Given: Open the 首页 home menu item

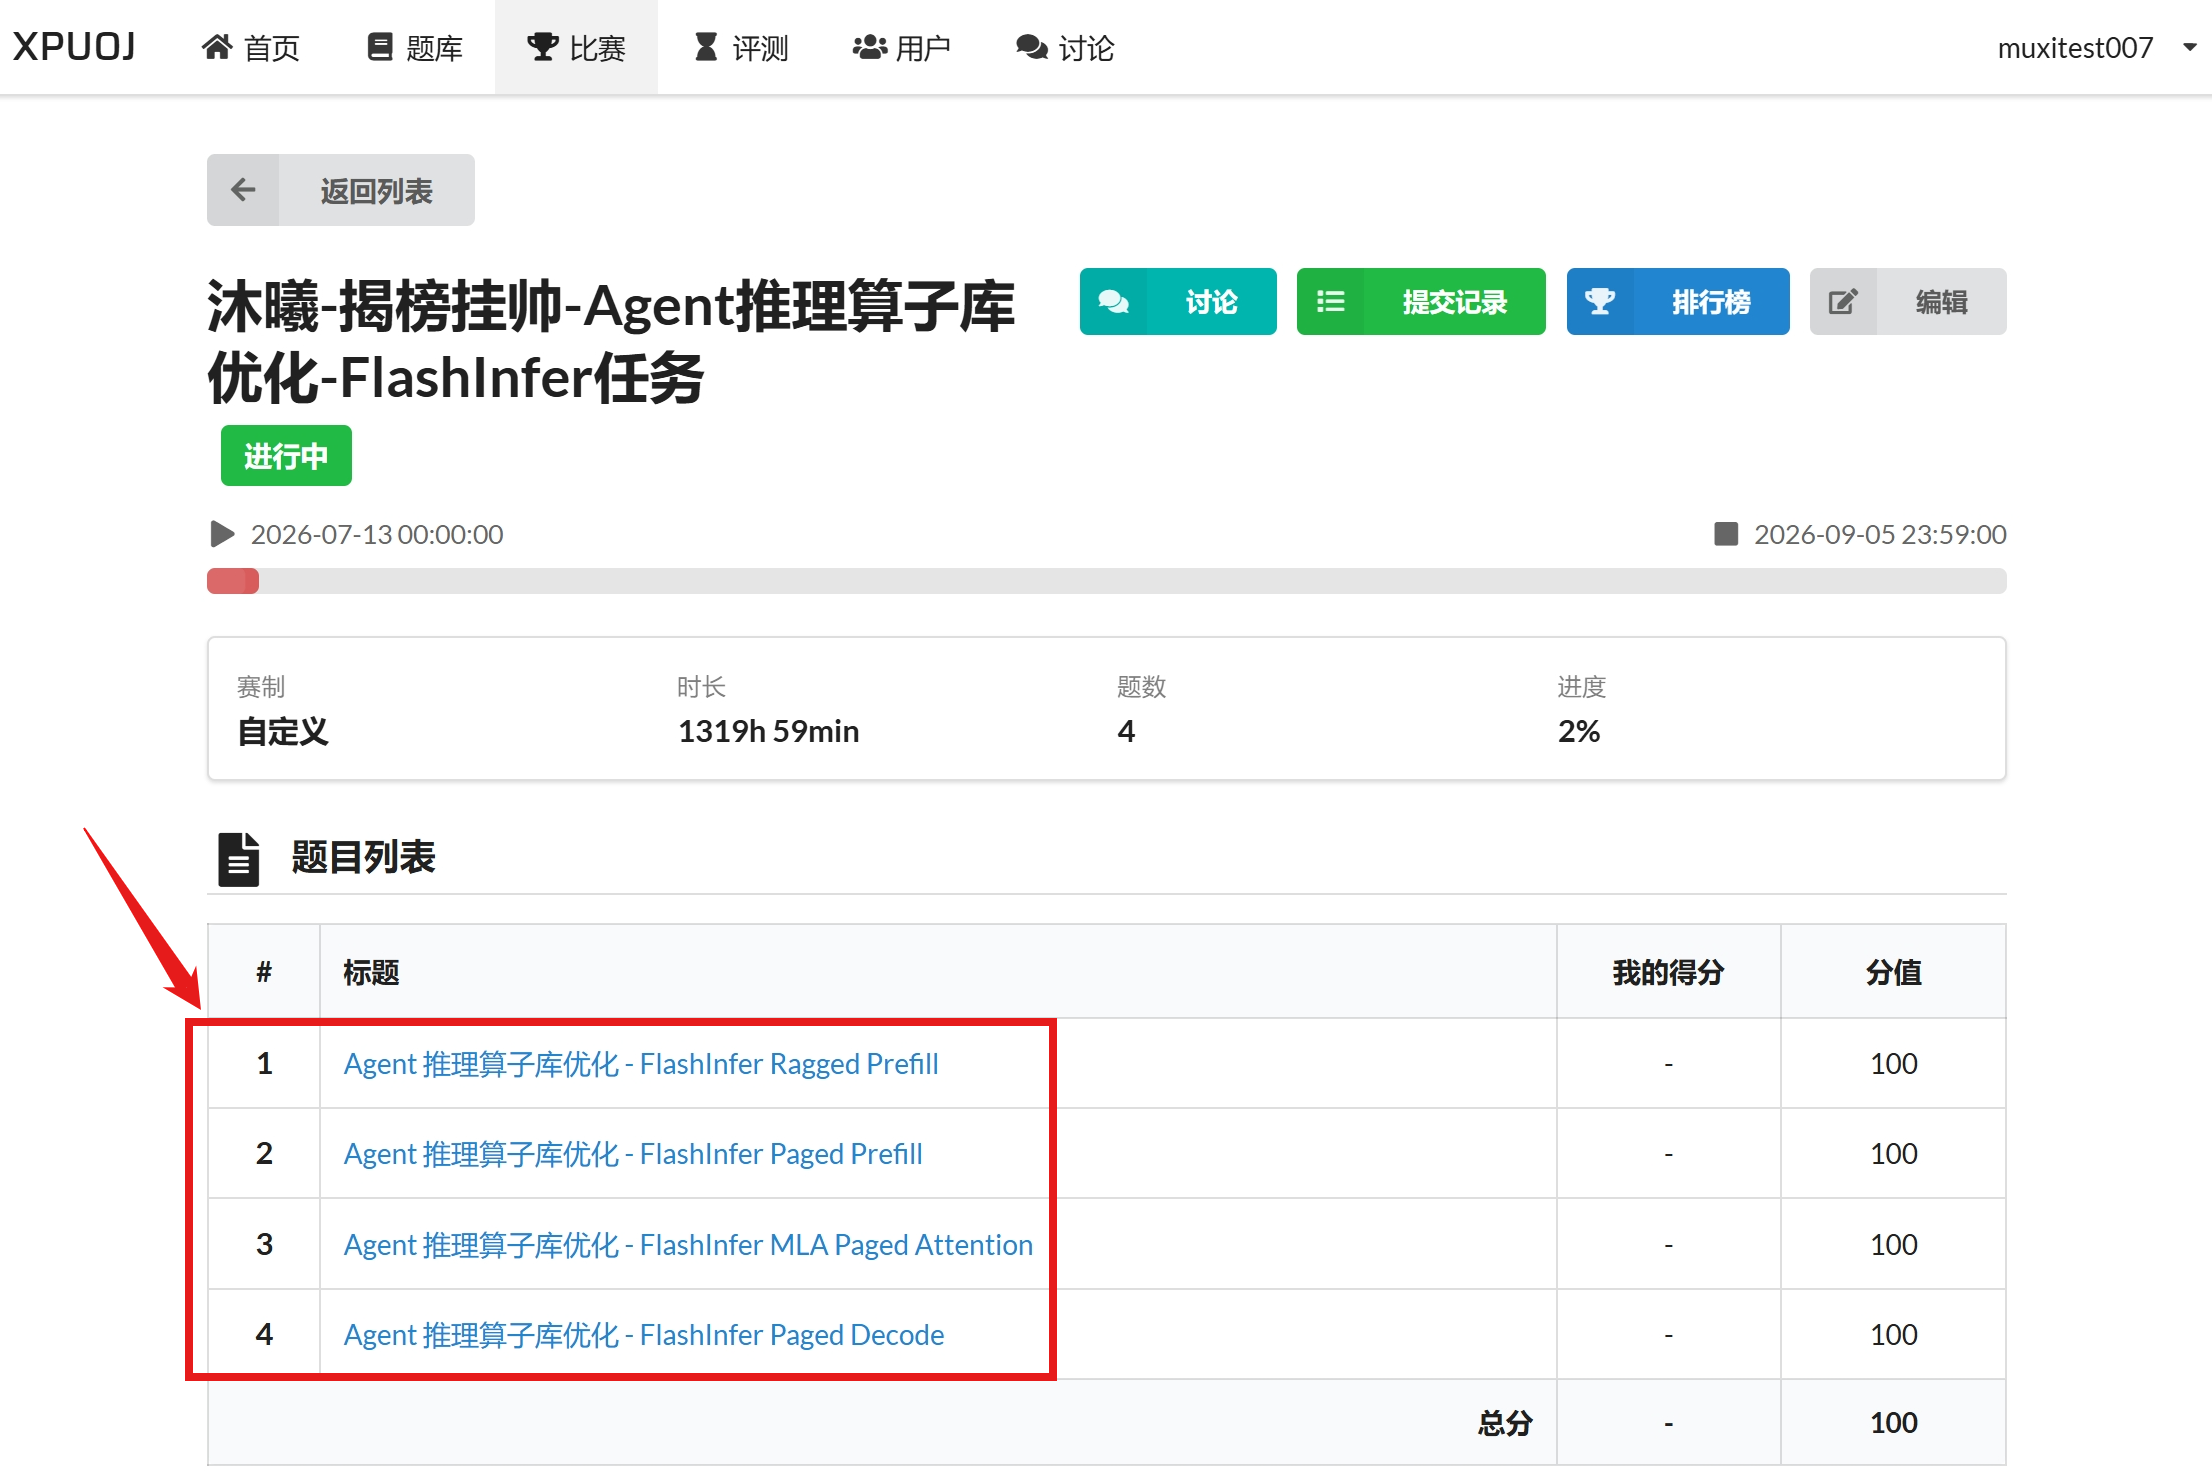Looking at the screenshot, I should [251, 47].
